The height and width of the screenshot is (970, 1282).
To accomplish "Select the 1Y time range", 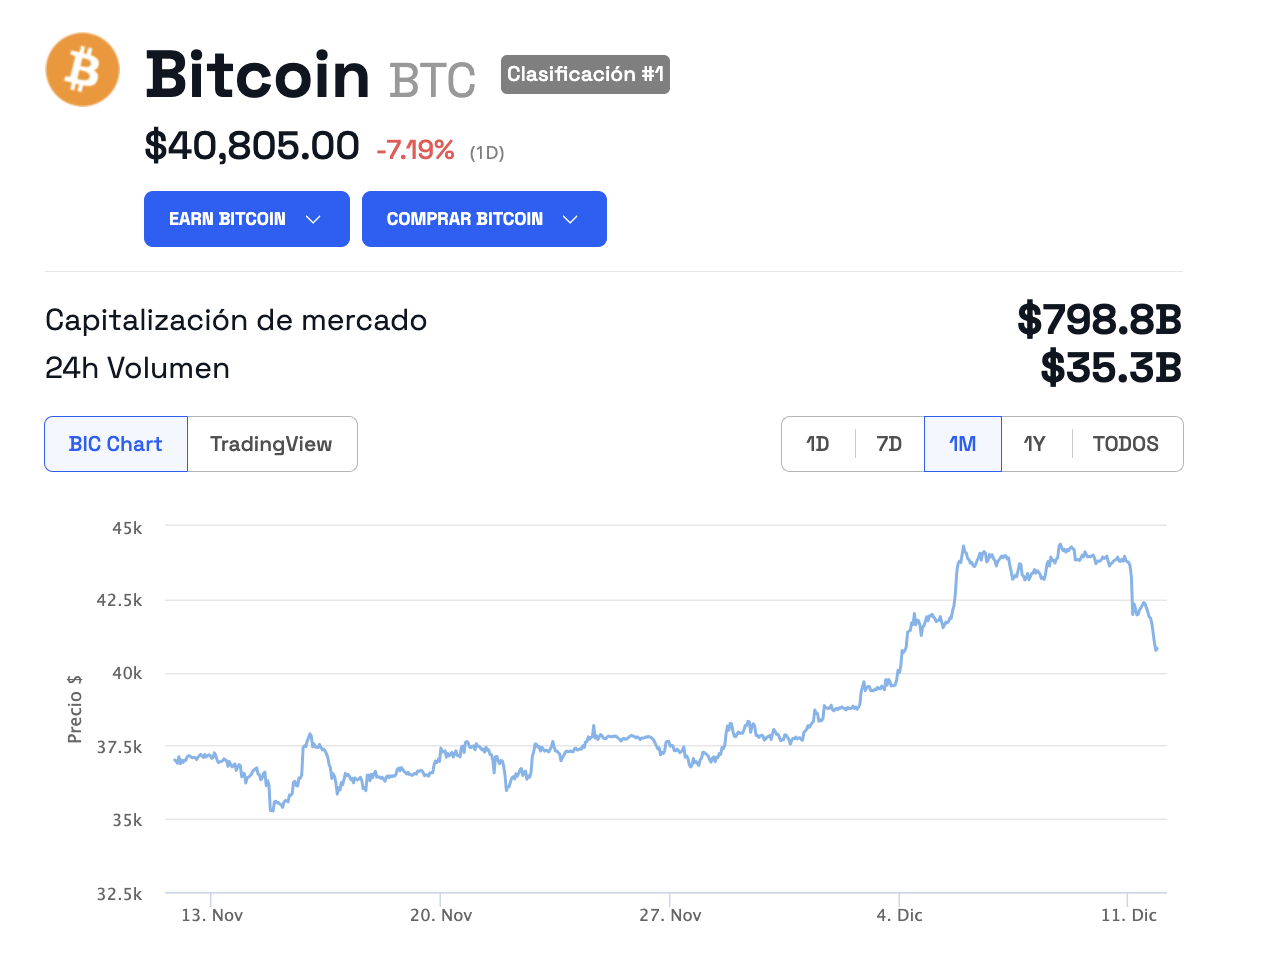I will click(1035, 444).
